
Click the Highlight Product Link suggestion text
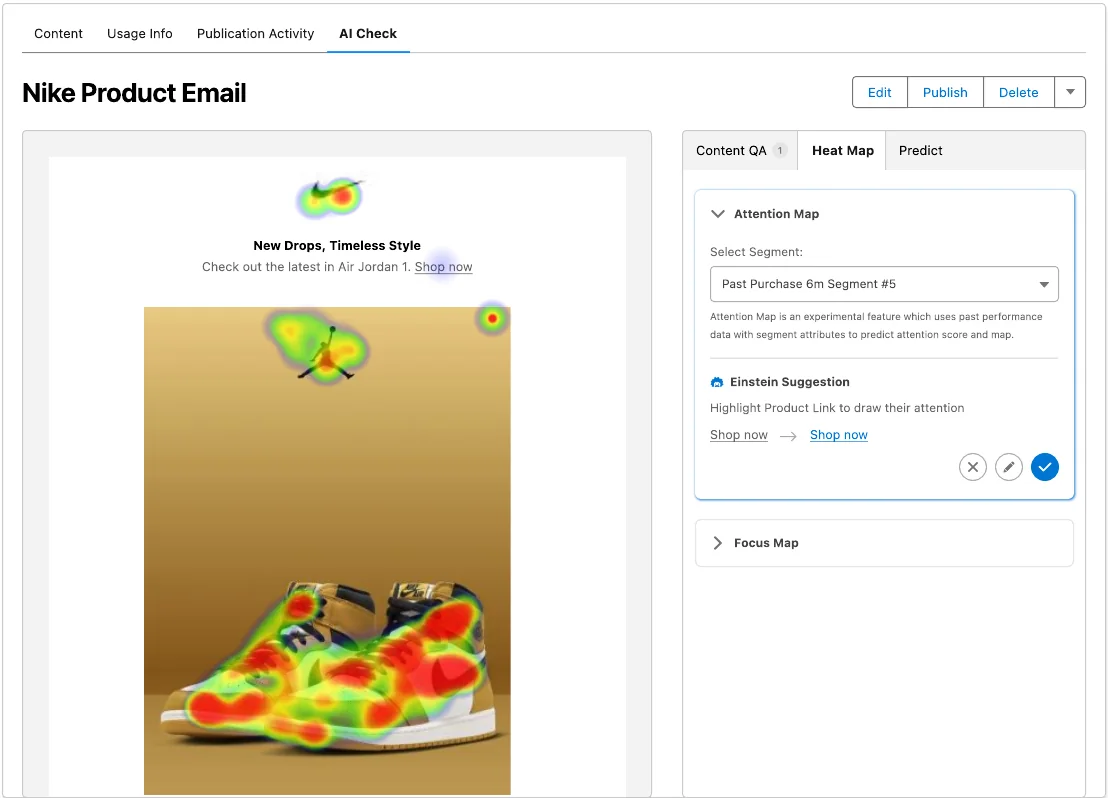[837, 409]
